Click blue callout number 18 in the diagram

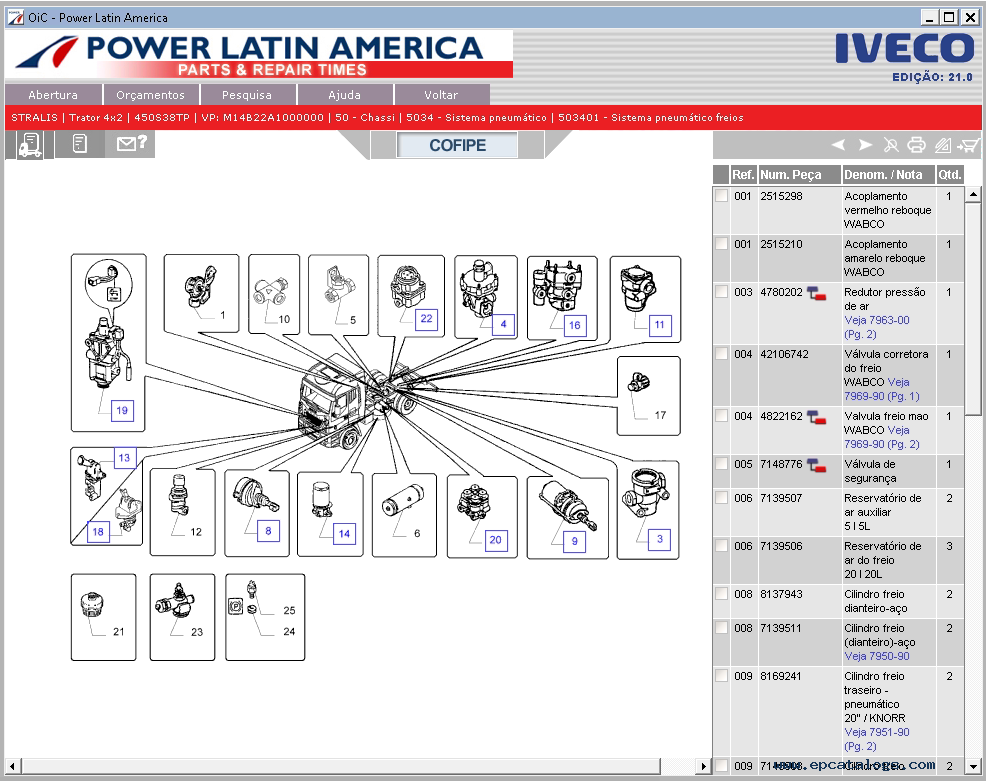[x=98, y=532]
